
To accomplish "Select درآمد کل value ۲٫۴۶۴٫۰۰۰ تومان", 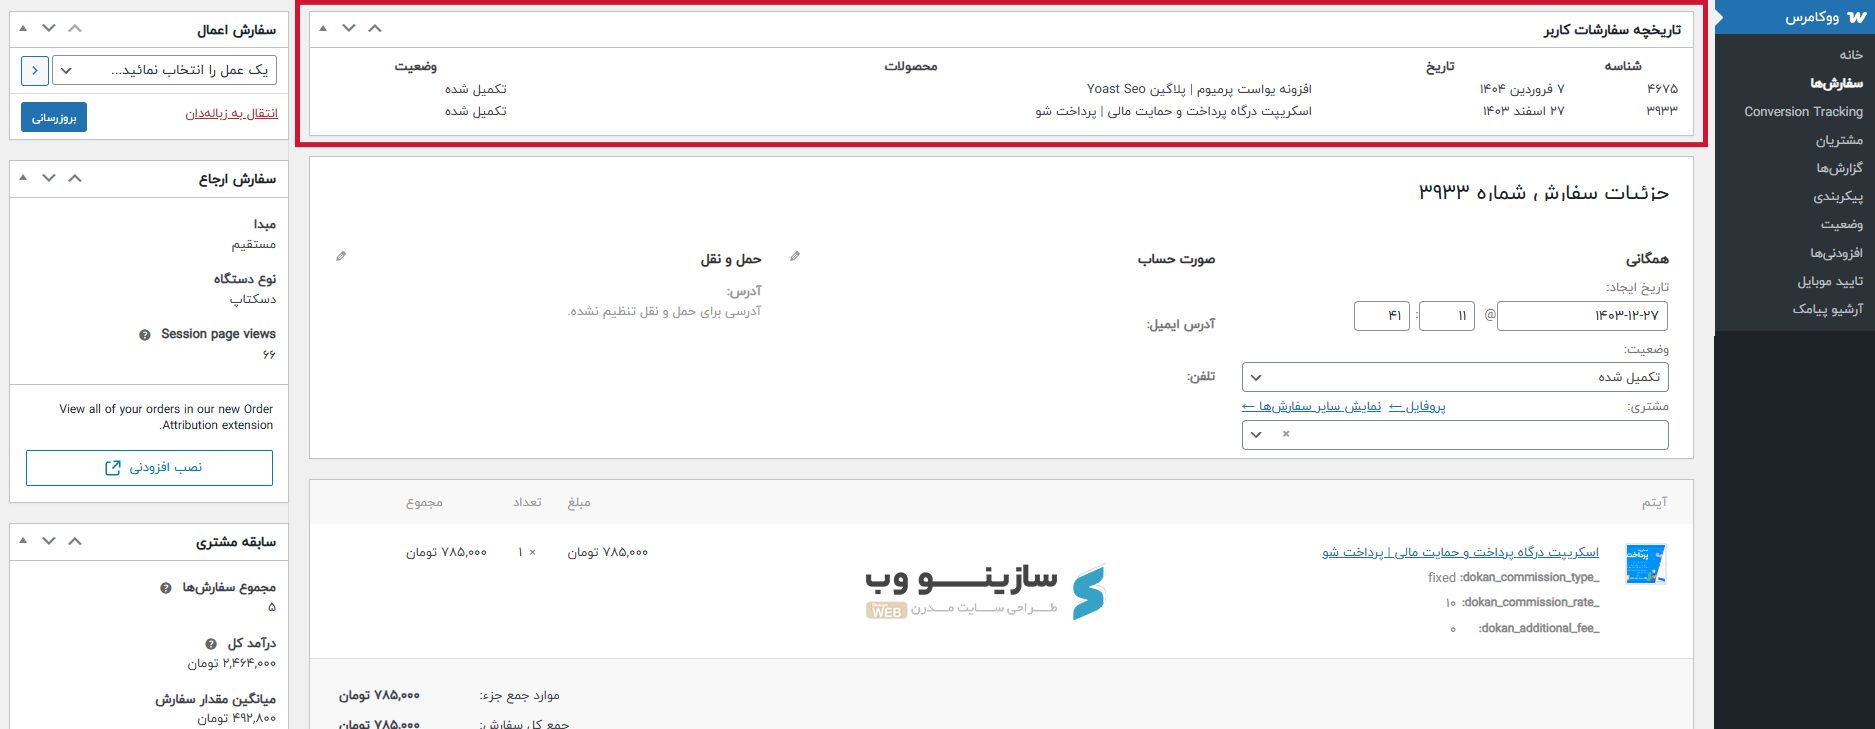I will tap(232, 663).
